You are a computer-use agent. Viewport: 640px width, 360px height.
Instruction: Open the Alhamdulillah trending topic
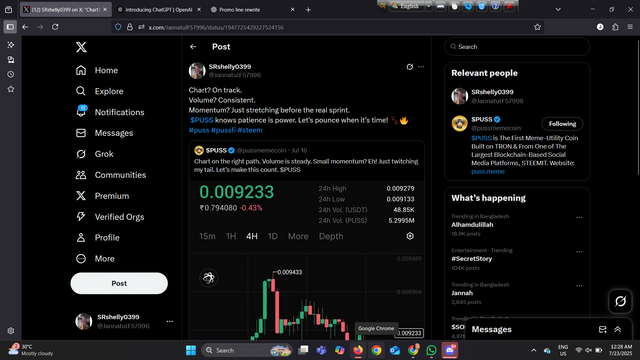click(472, 224)
